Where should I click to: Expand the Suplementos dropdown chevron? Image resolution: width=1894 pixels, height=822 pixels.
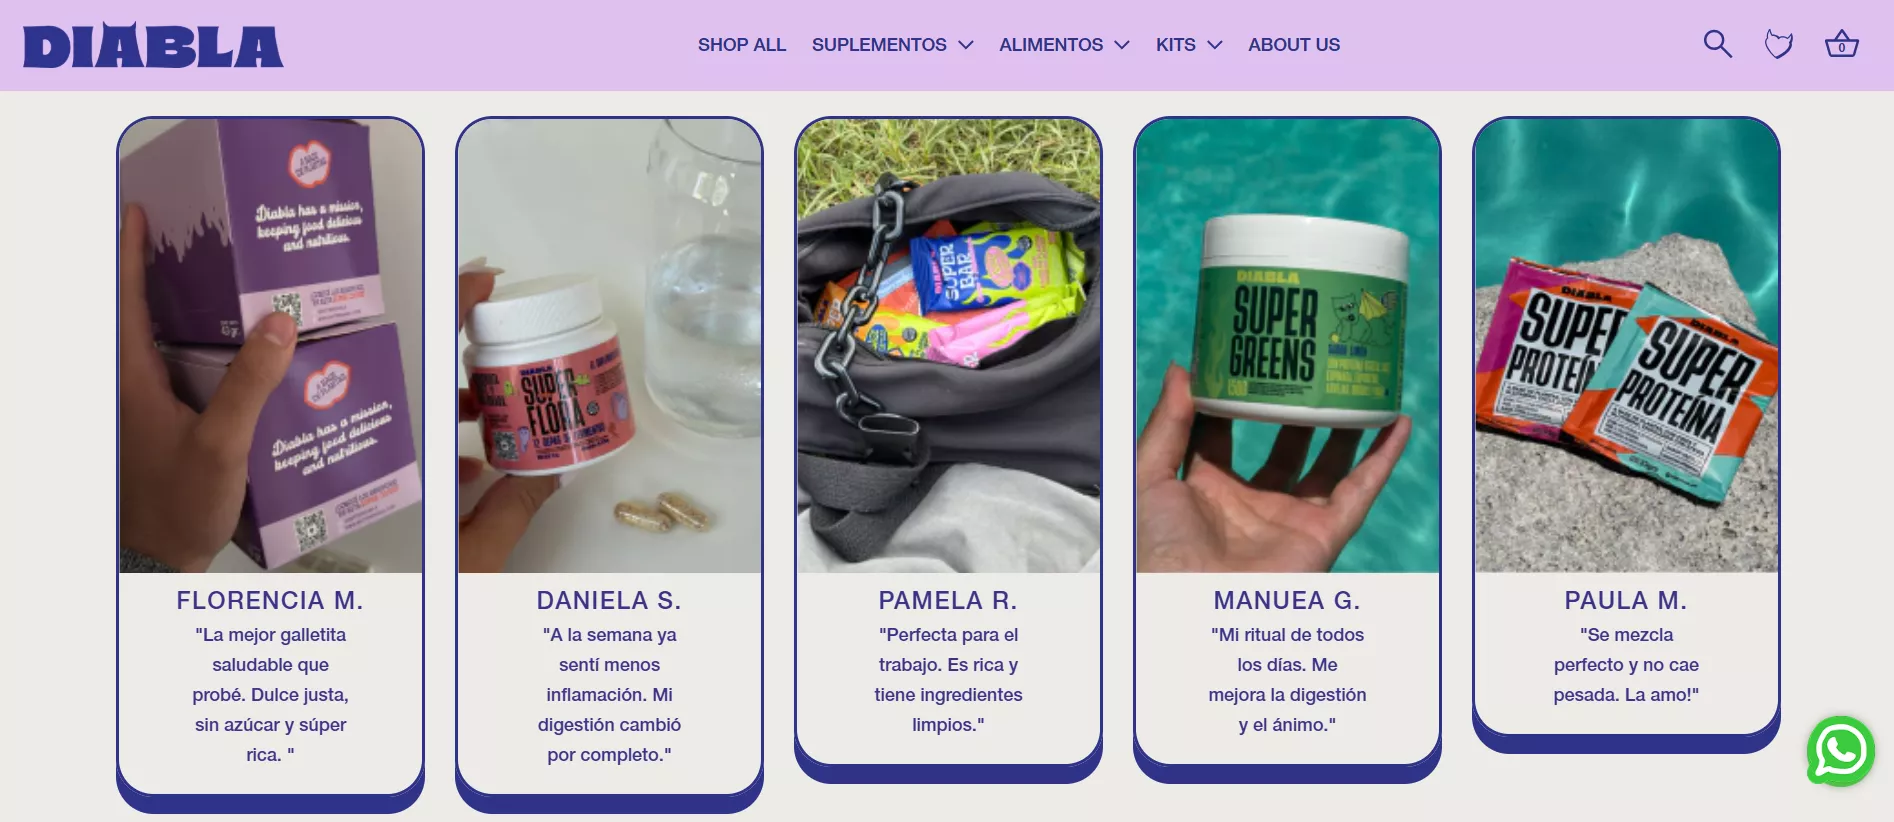click(x=965, y=45)
